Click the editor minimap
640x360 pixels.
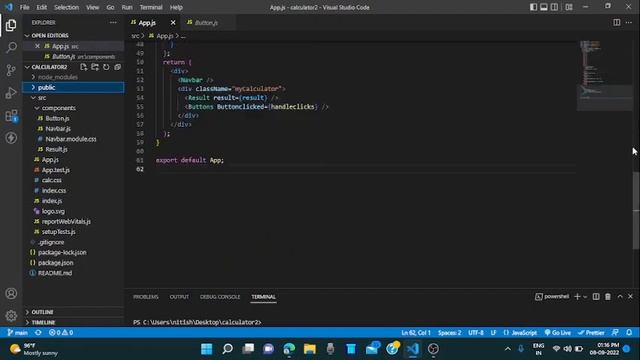[x=604, y=76]
